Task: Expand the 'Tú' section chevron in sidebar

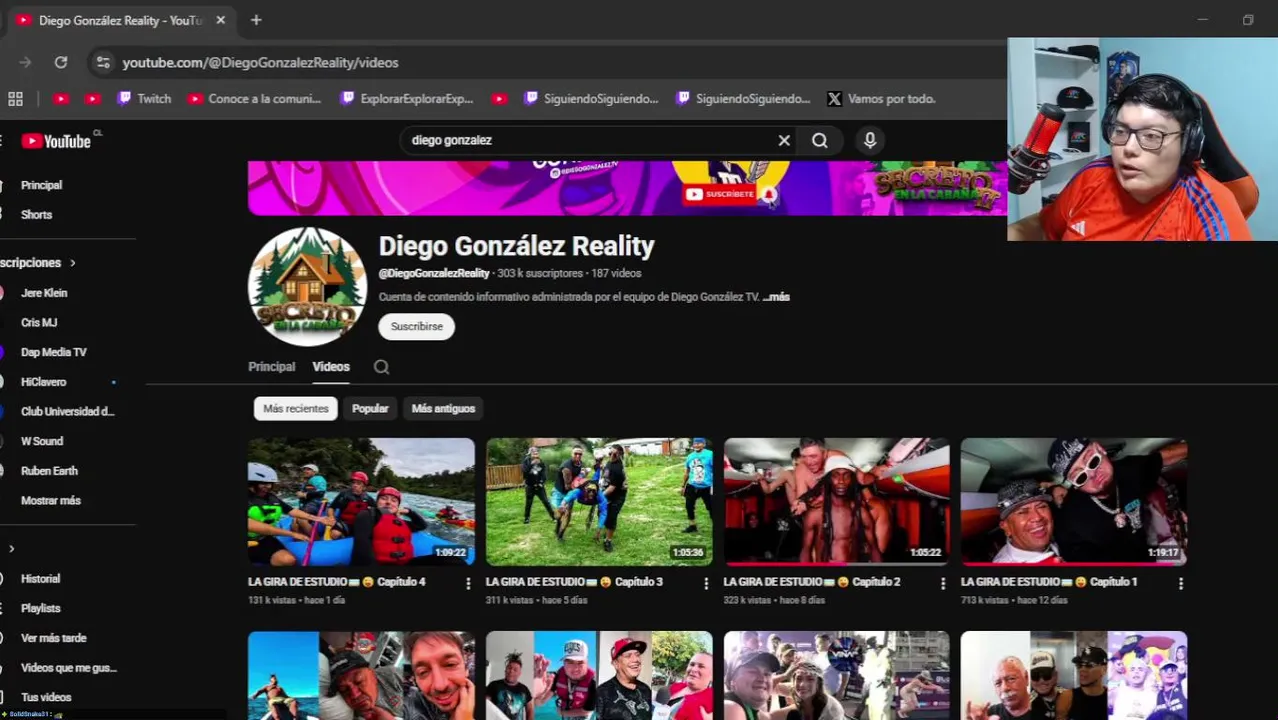Action: (x=11, y=549)
